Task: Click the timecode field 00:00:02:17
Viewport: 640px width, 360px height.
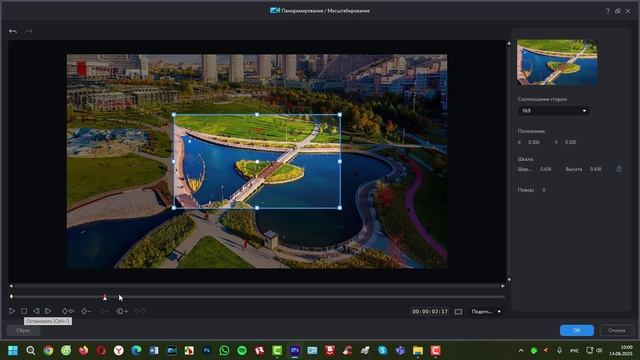Action: coord(430,311)
